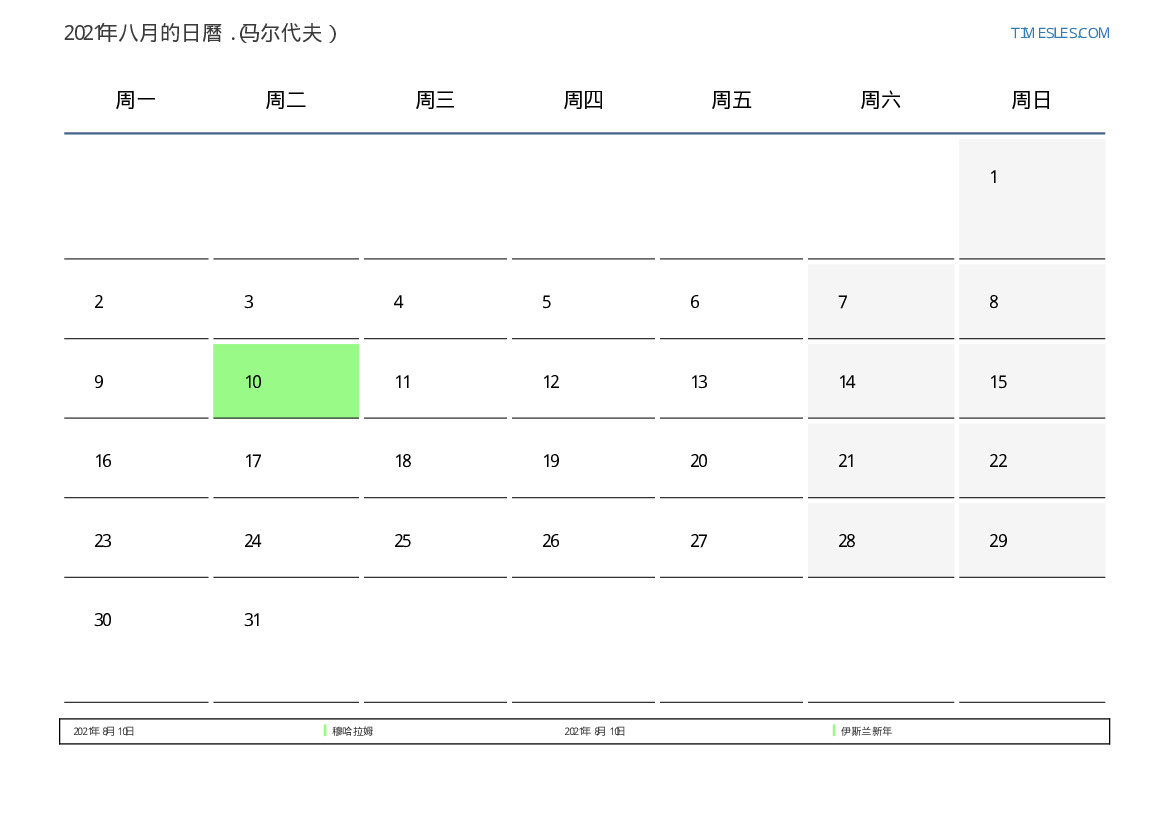1169x827 pixels.
Task: Select Saturday the 28th
Action: point(880,541)
